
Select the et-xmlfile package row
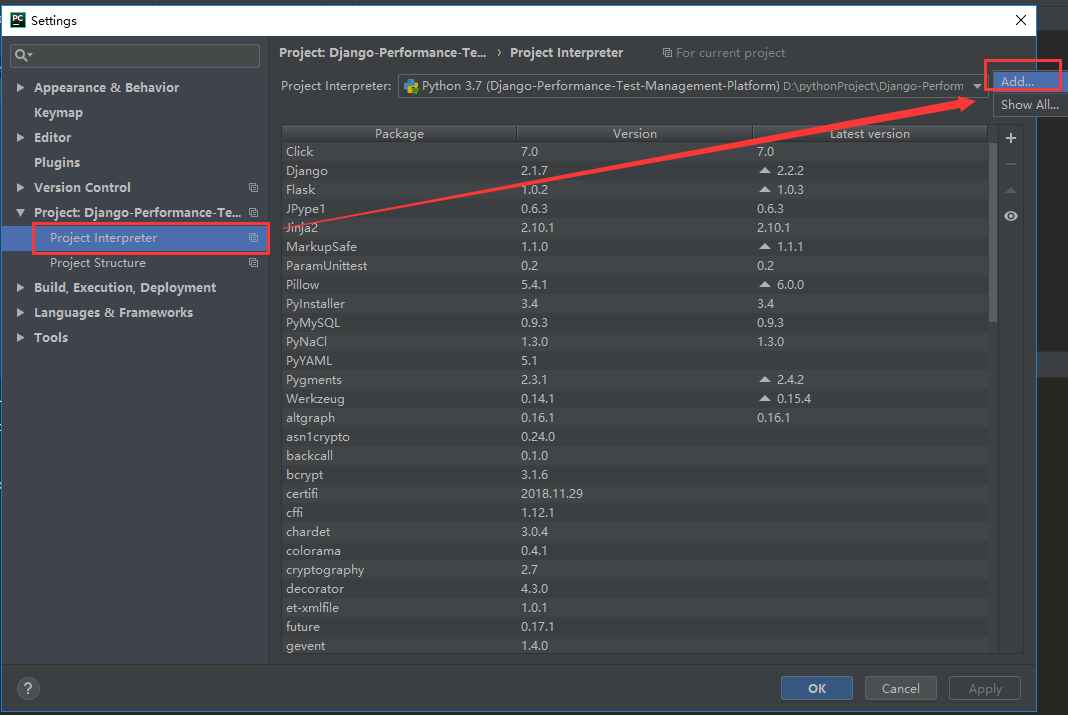(635, 607)
